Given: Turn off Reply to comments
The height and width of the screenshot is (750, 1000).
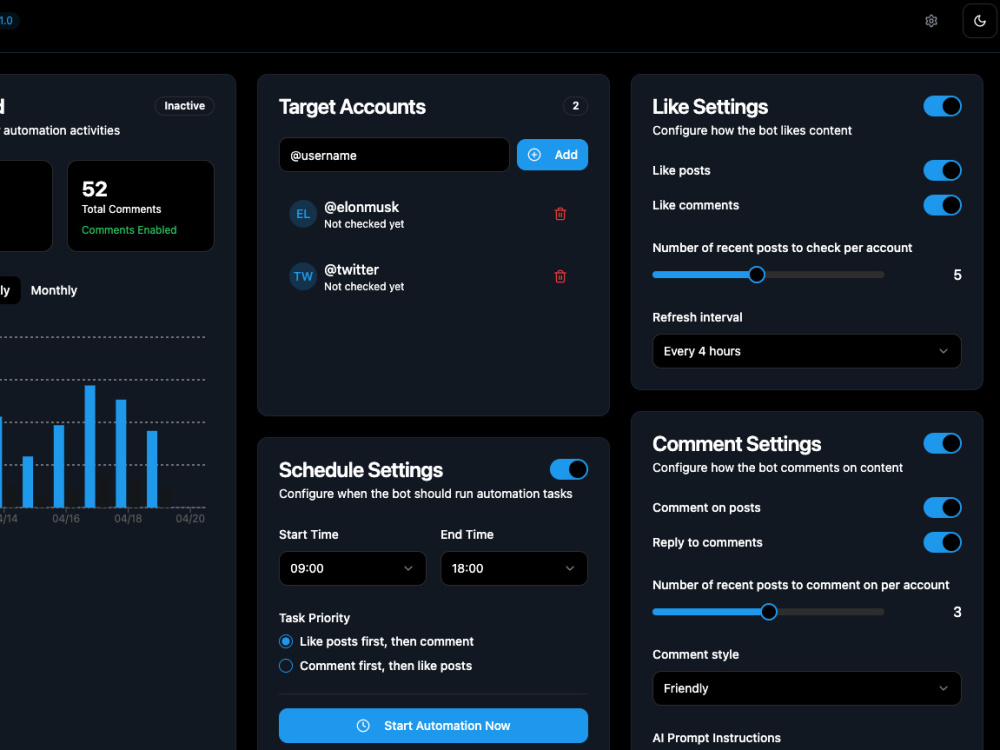Looking at the screenshot, I should (x=943, y=543).
